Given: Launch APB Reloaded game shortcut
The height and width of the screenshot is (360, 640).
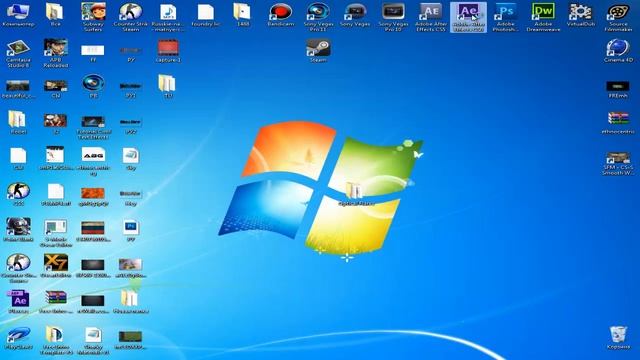Looking at the screenshot, I should [56, 53].
